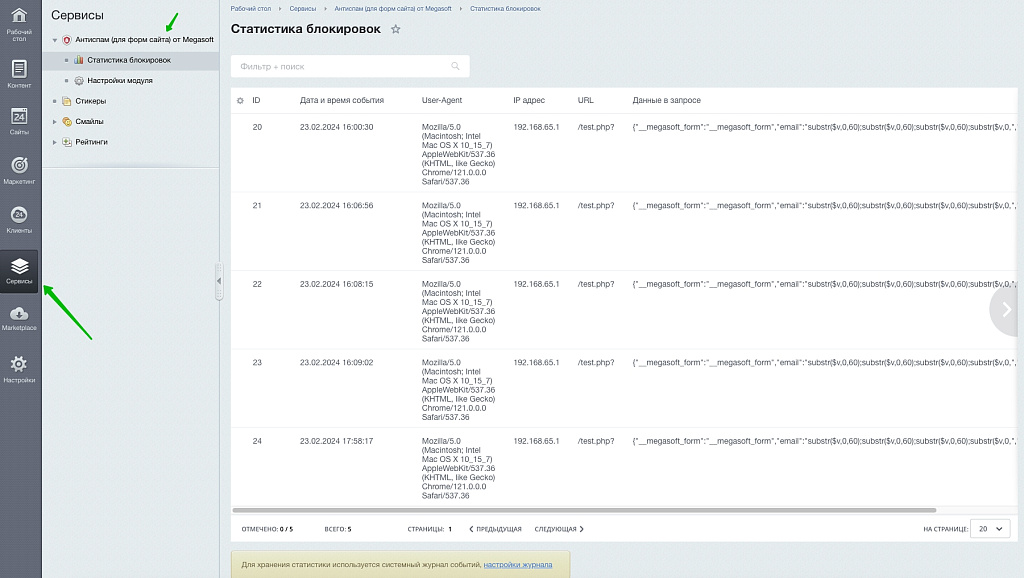
Task: Select Статистика блокировок in the tree
Action: [128, 60]
